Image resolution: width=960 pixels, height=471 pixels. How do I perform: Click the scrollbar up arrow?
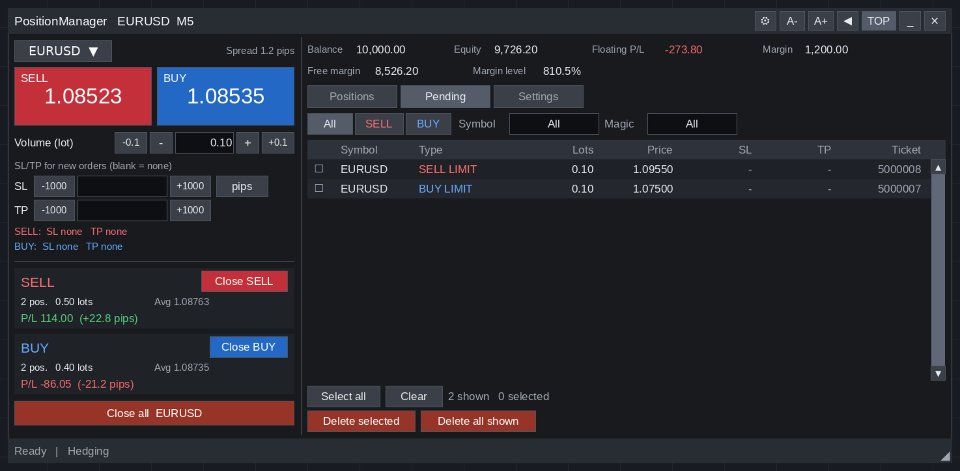pyautogui.click(x=938, y=167)
